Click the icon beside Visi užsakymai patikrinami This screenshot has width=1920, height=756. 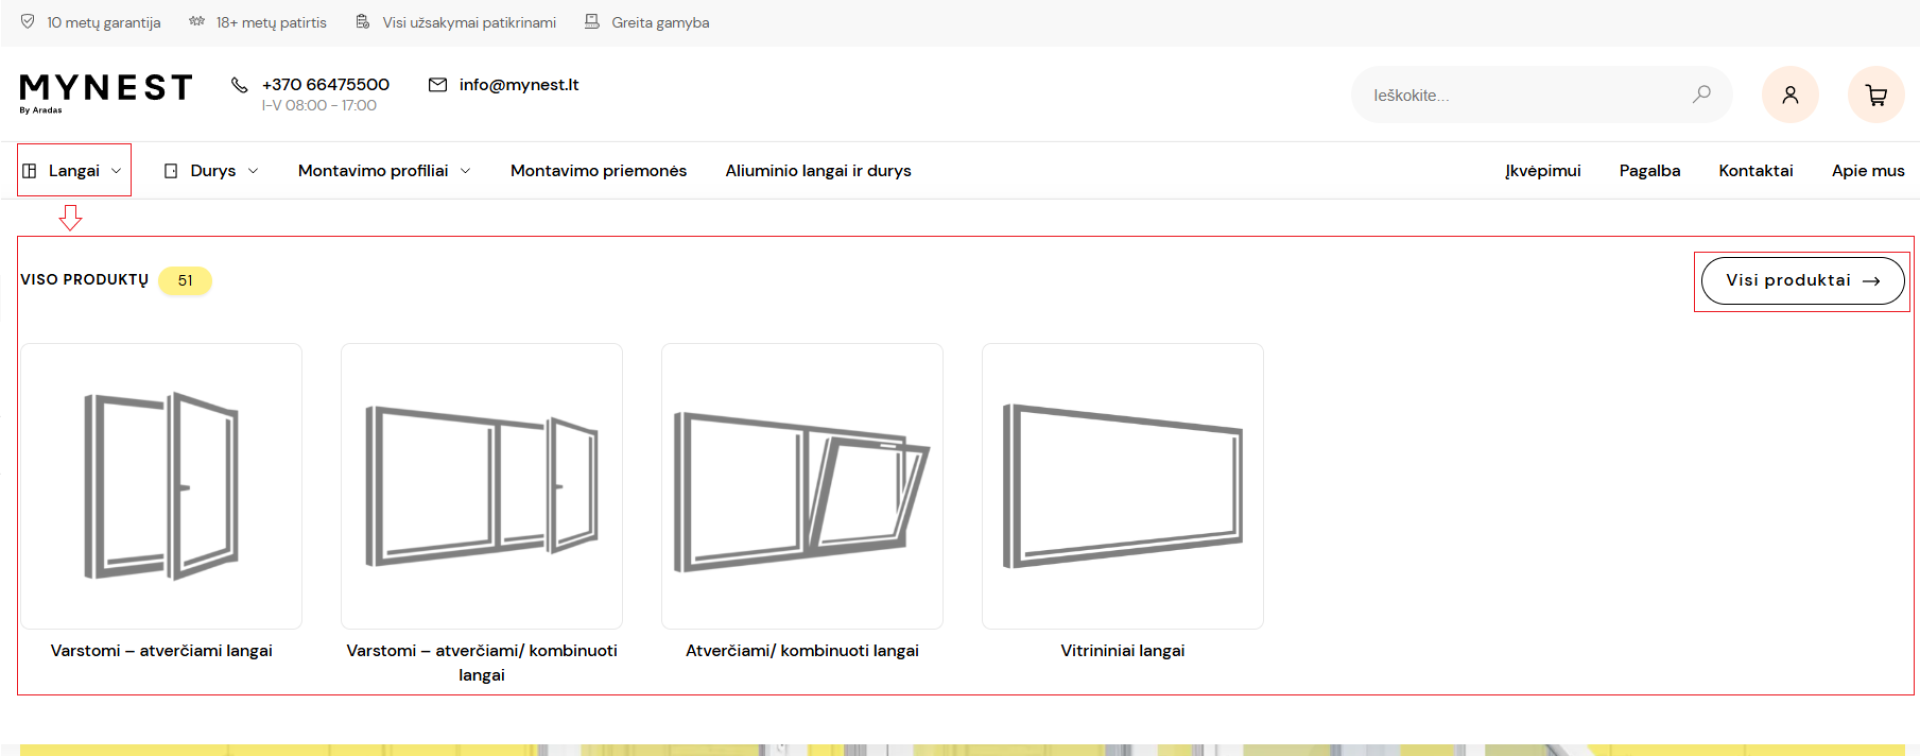point(363,21)
